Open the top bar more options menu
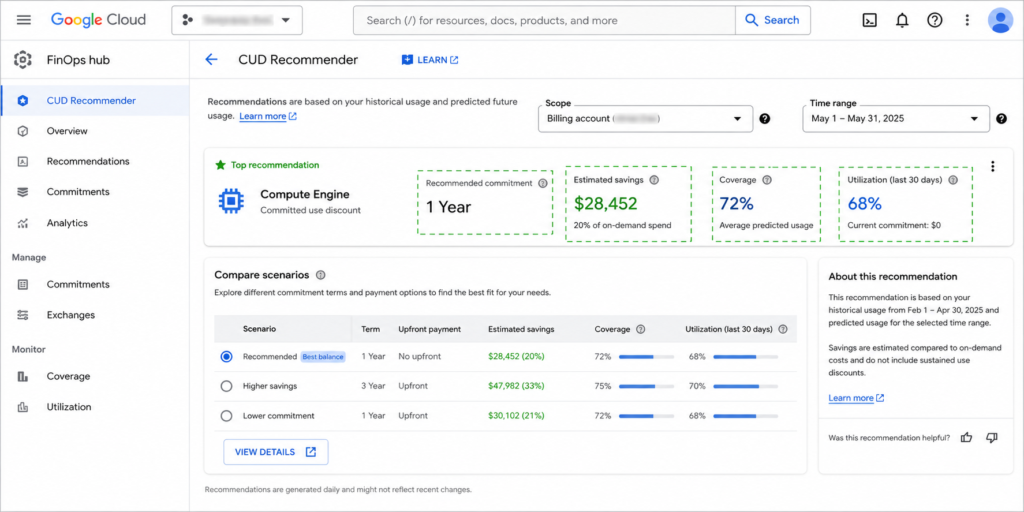The height and width of the screenshot is (512, 1024). [967, 20]
